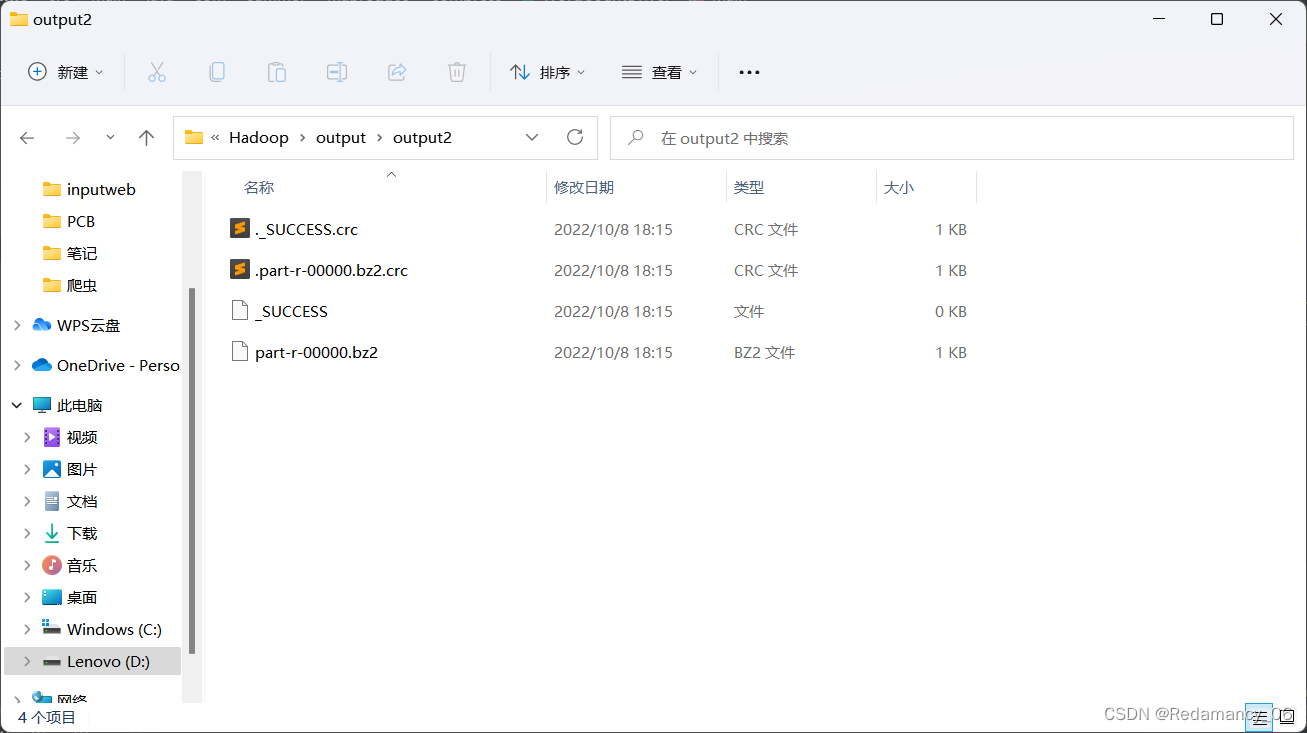Open 图片 library in sidebar

(x=81, y=469)
